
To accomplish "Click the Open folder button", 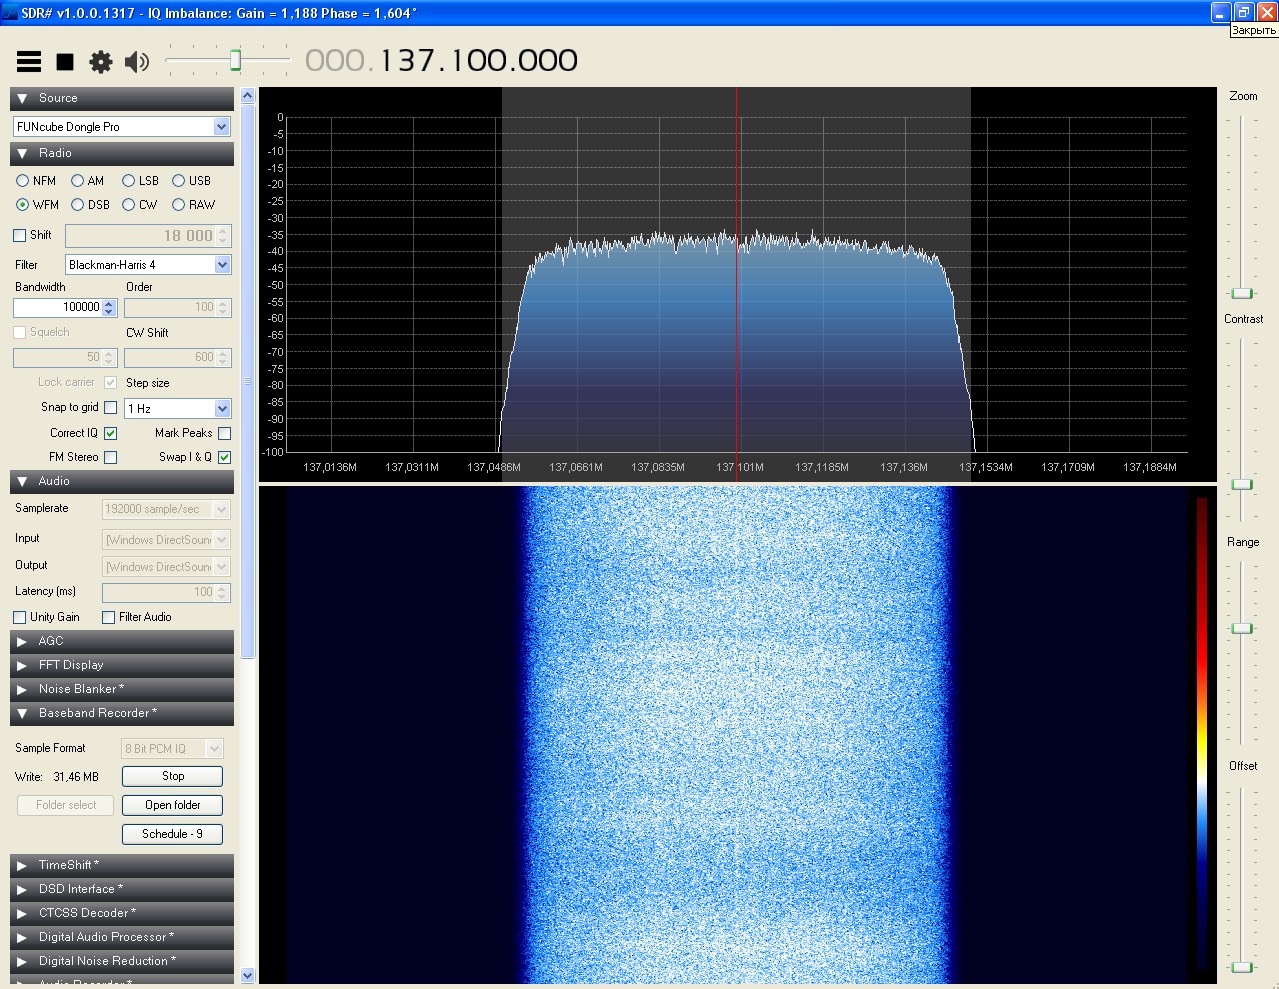I will [x=172, y=805].
